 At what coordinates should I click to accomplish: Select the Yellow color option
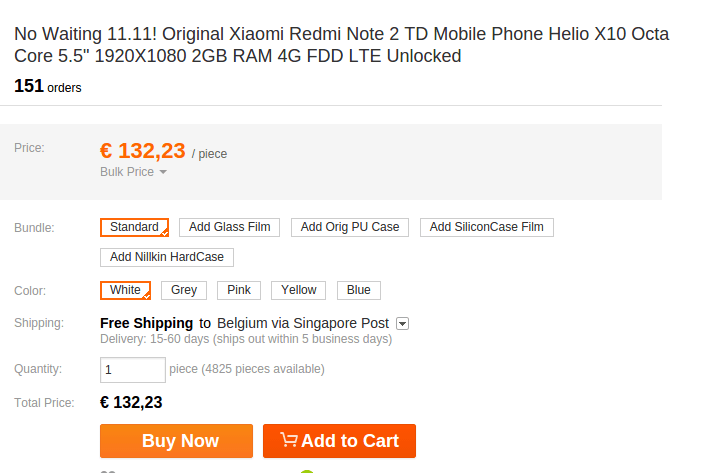(298, 290)
